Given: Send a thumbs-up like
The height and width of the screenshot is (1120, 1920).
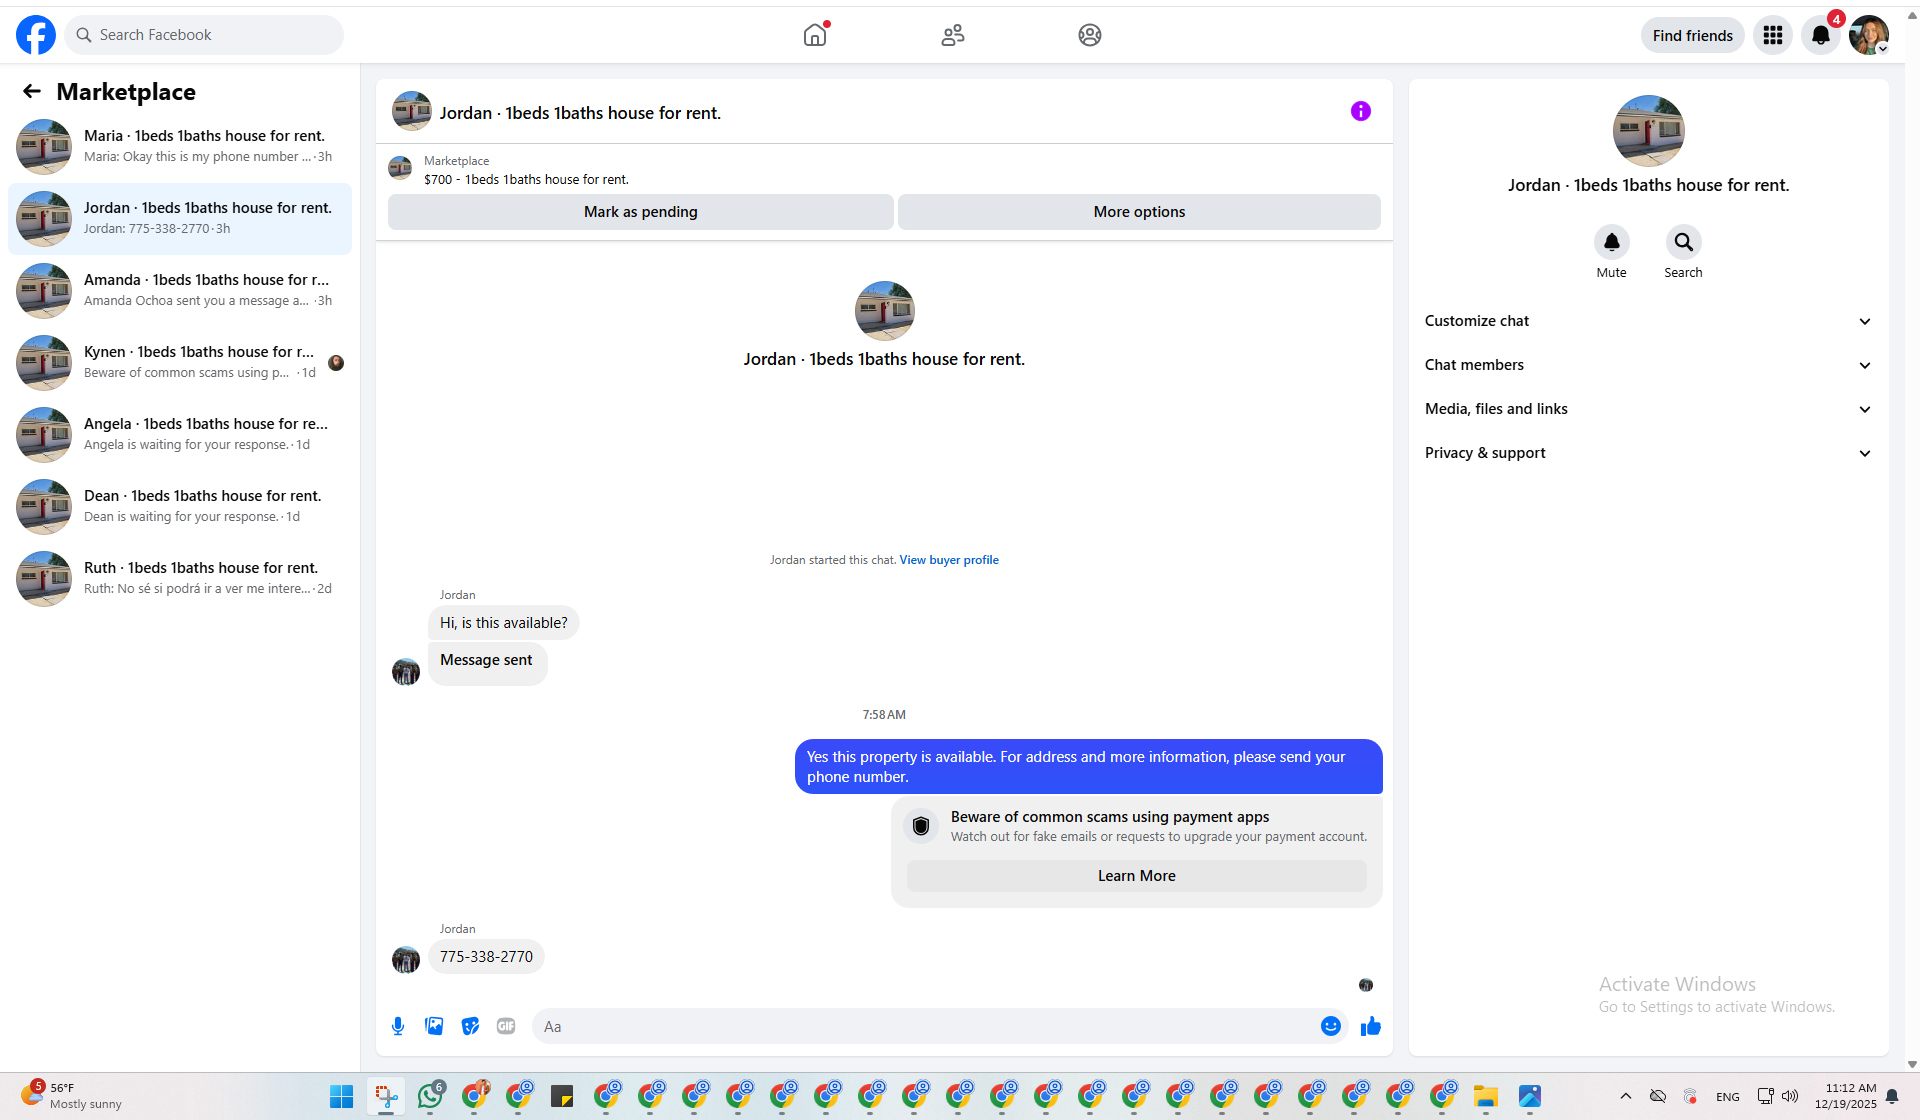Looking at the screenshot, I should click(1371, 1026).
